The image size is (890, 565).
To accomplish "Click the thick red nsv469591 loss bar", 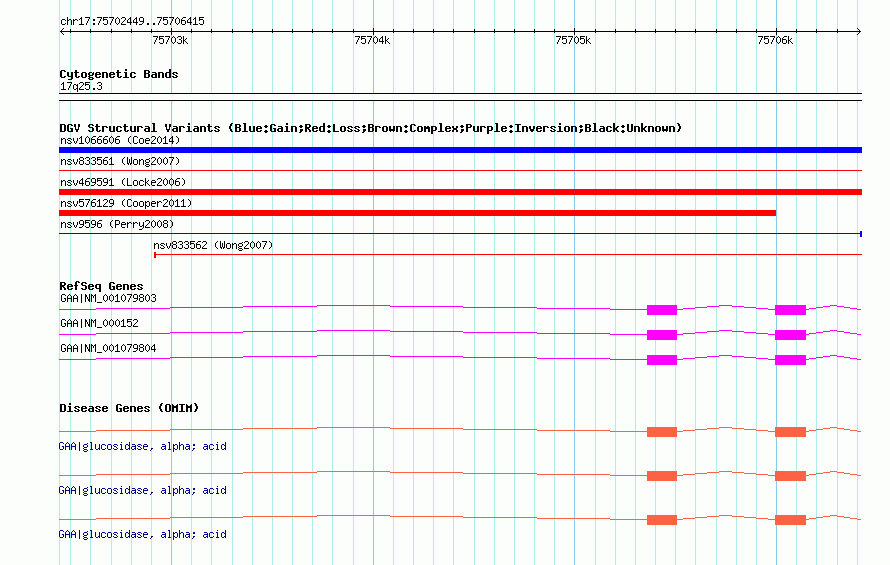I will 460,192.
